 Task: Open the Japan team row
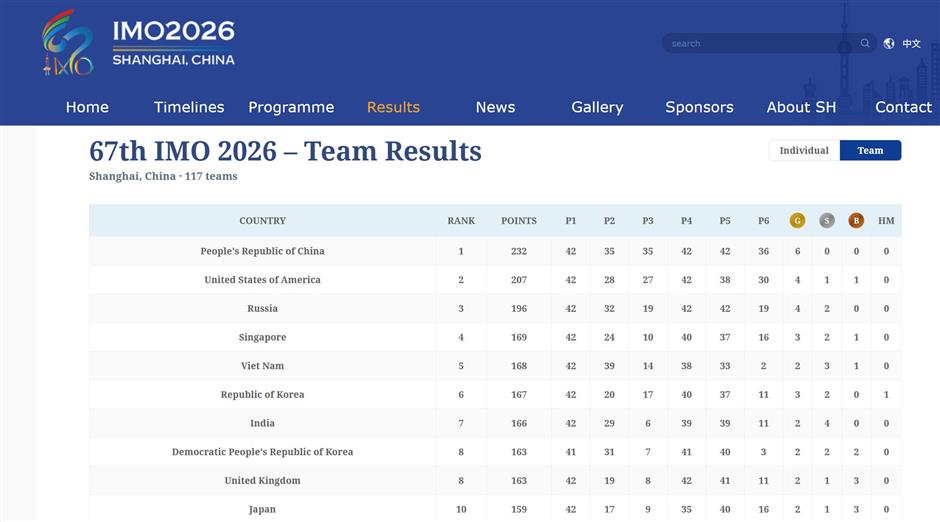click(x=495, y=509)
